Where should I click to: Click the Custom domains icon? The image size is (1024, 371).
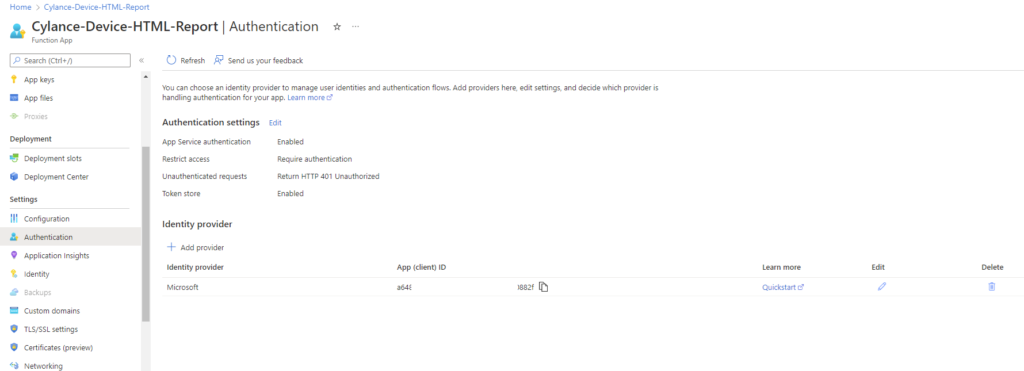point(14,311)
